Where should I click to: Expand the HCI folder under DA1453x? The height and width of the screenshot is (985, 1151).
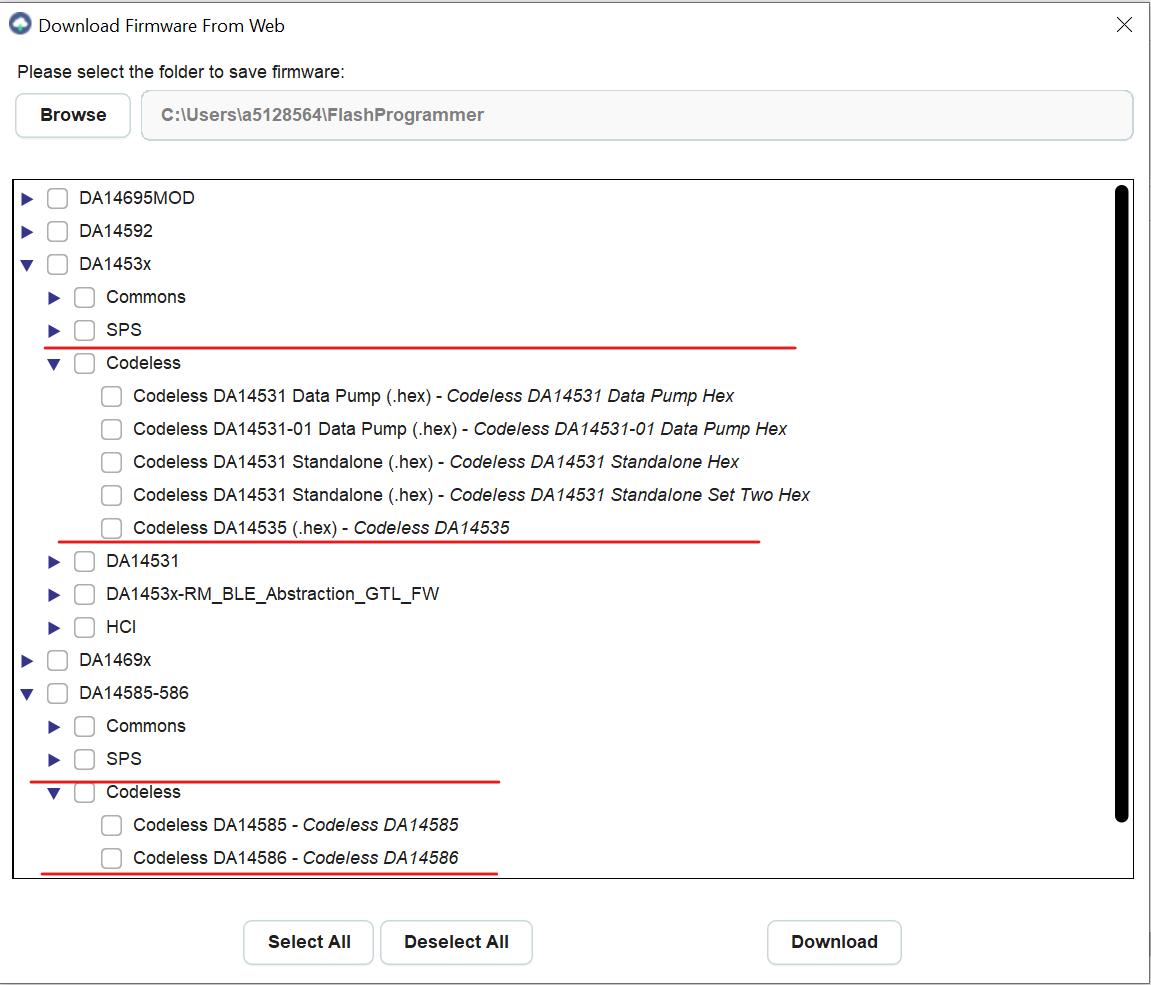[x=54, y=628]
